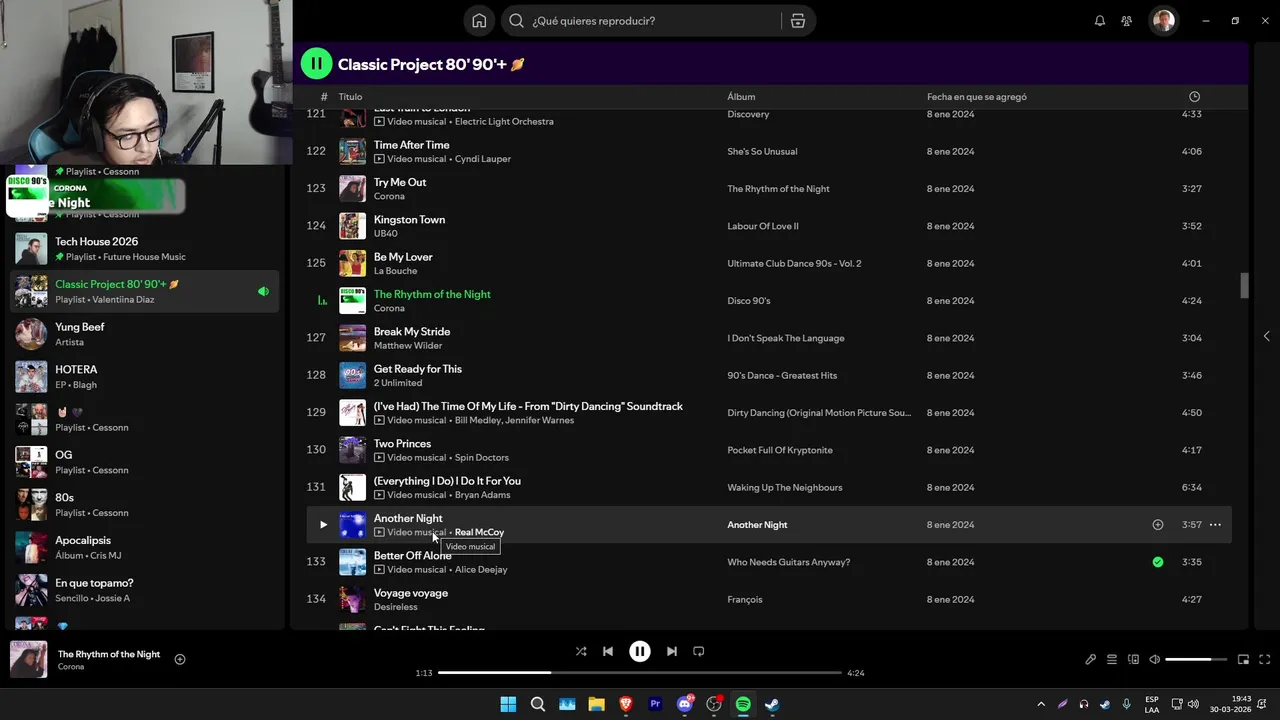The width and height of the screenshot is (1280, 720).
Task: Open '80s' playlist in sidebar
Action: (145, 505)
